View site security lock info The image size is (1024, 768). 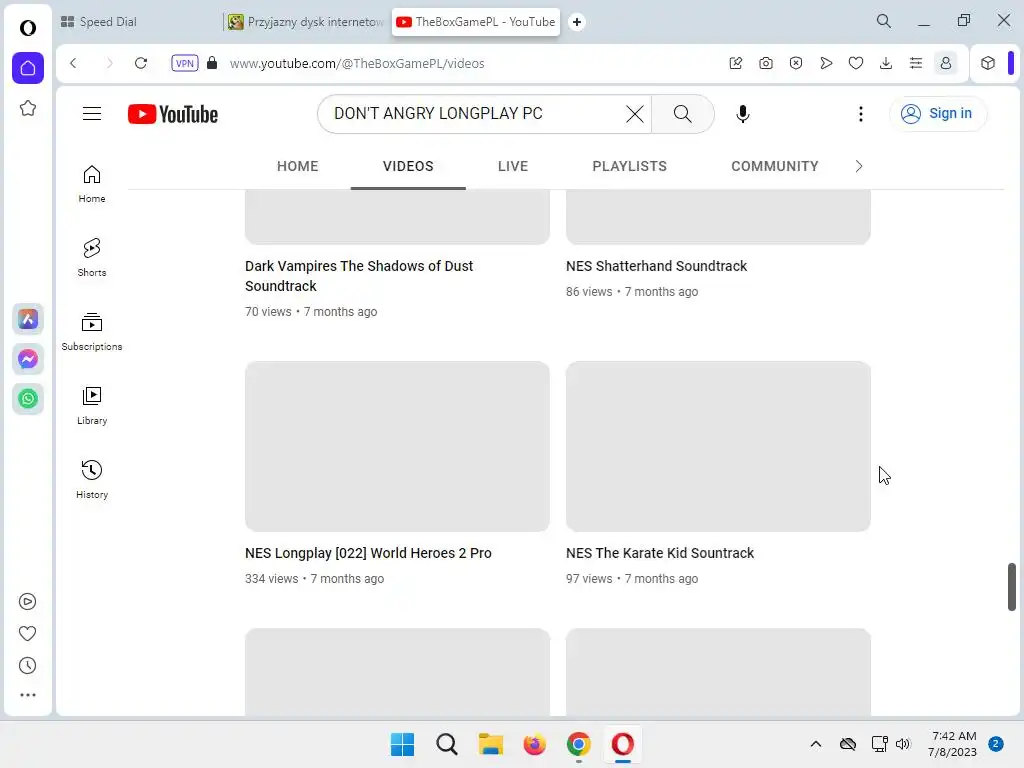212,63
